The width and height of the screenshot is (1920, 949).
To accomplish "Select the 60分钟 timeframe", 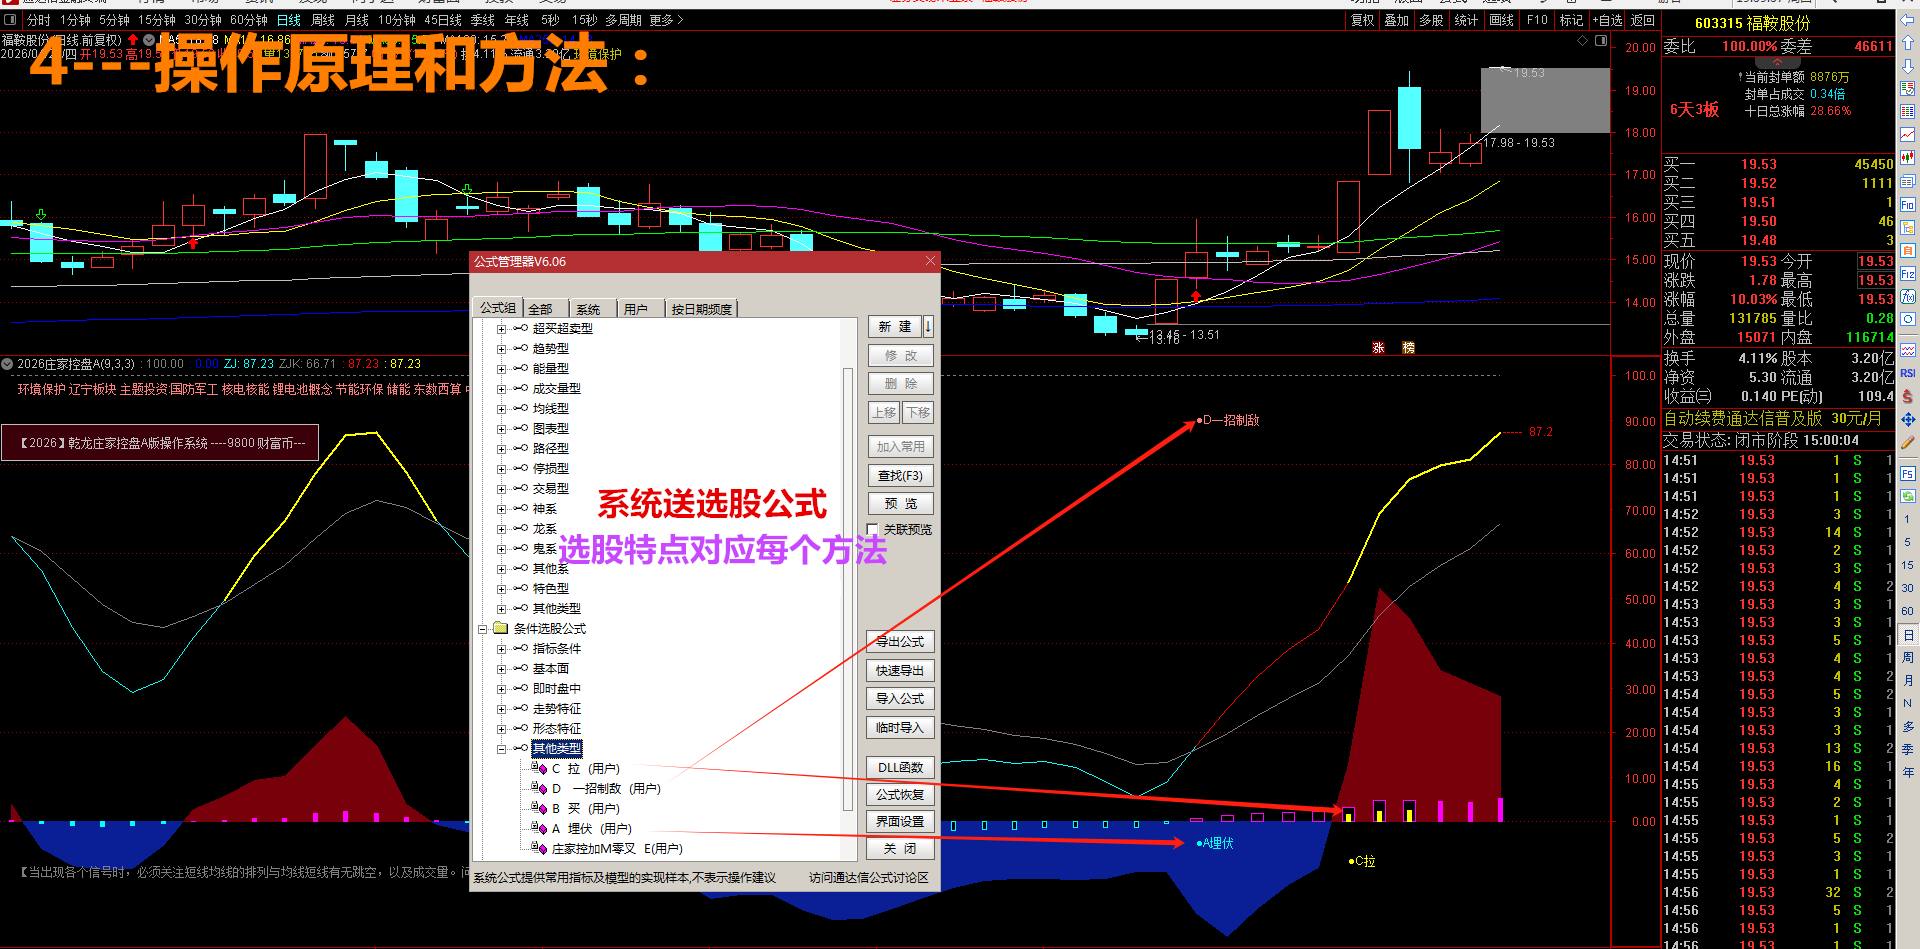I will click(x=249, y=20).
